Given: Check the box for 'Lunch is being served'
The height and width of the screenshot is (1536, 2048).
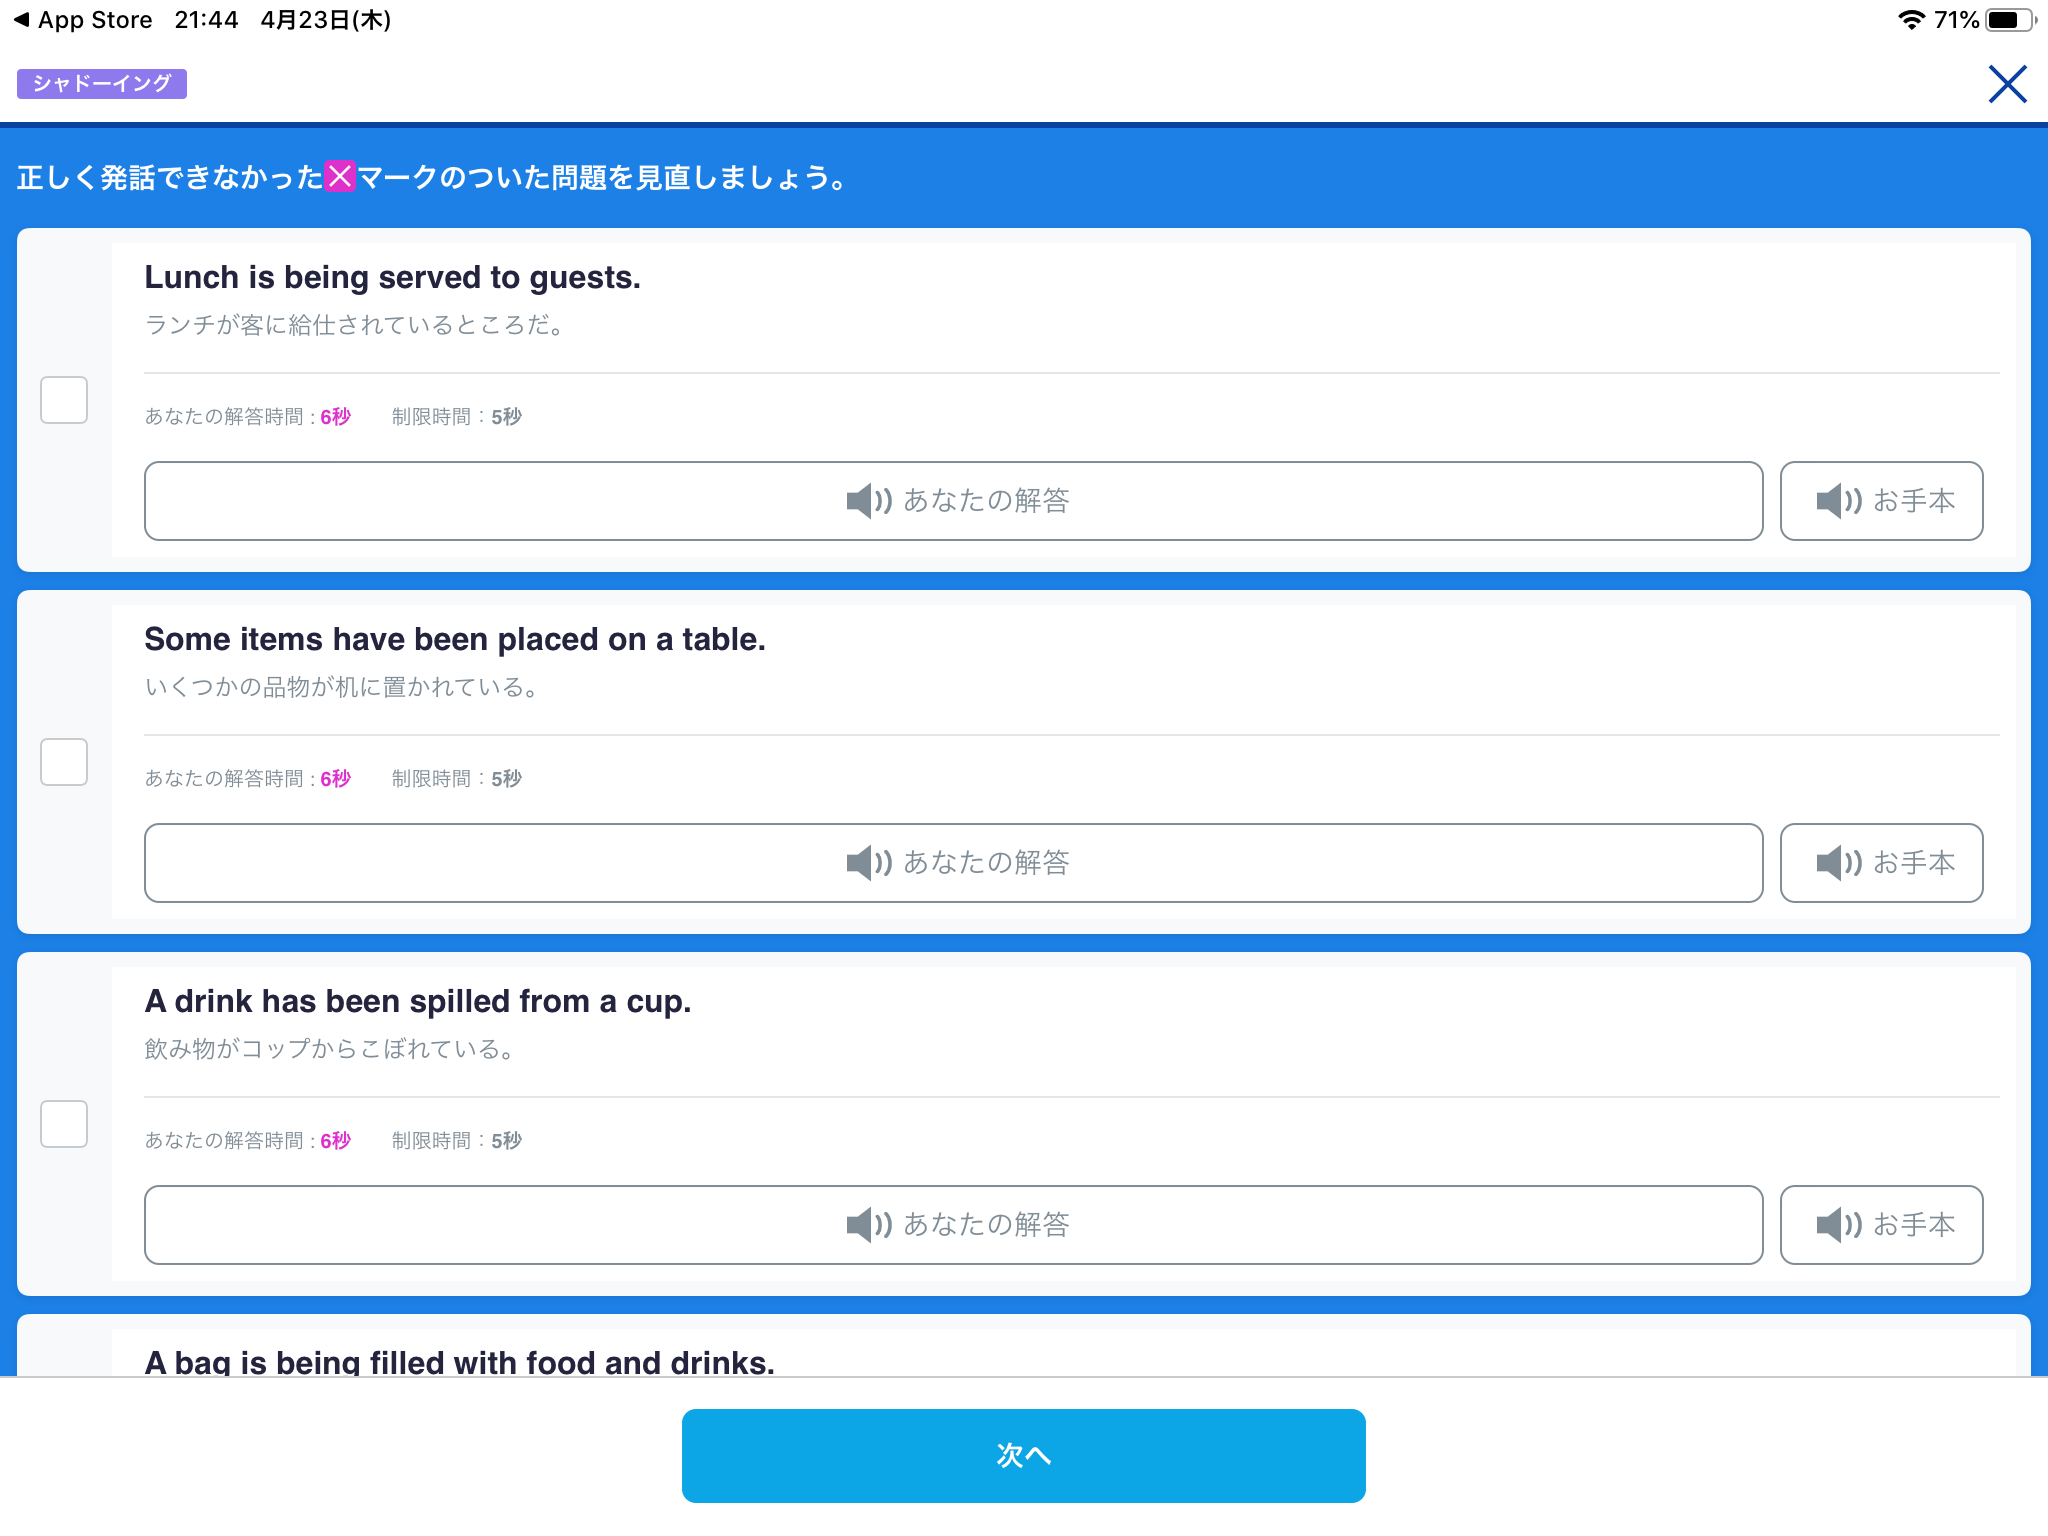Looking at the screenshot, I should [x=64, y=400].
